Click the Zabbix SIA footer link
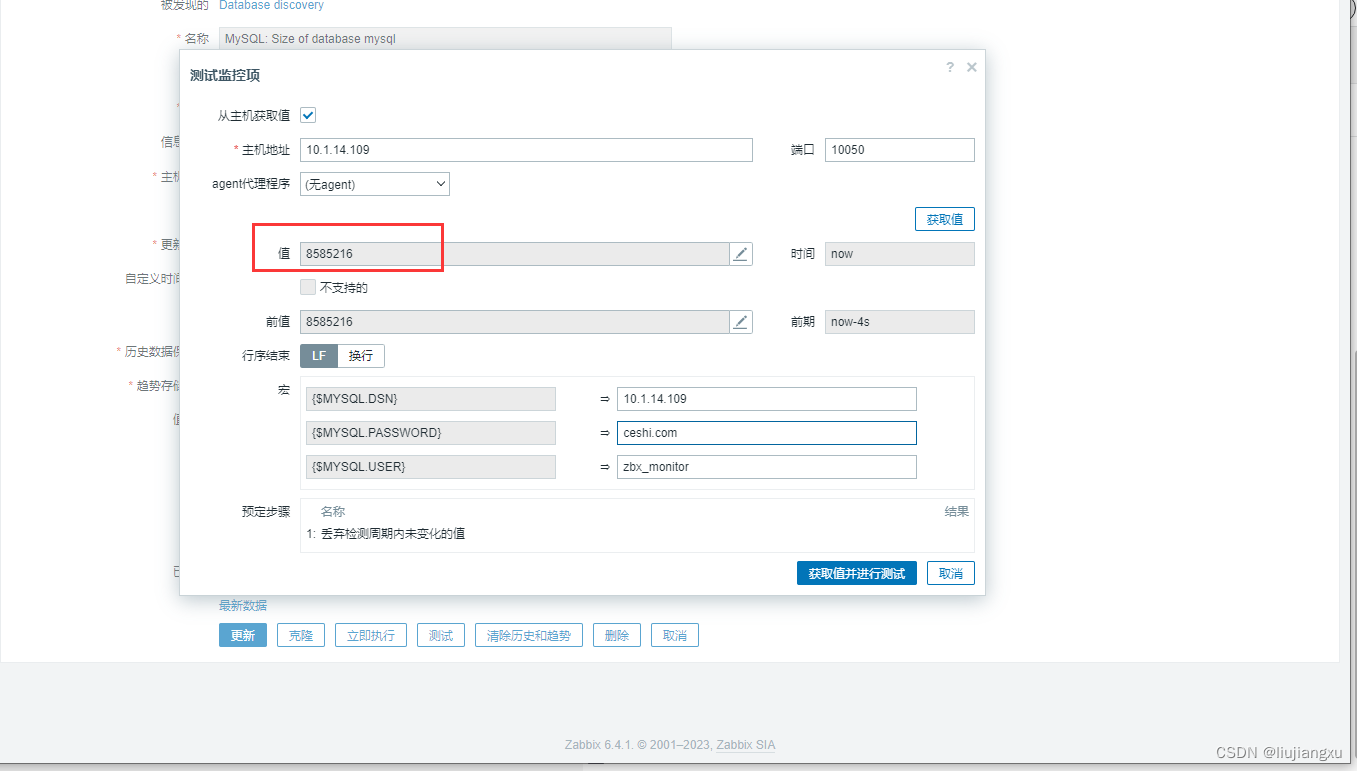 (x=745, y=744)
